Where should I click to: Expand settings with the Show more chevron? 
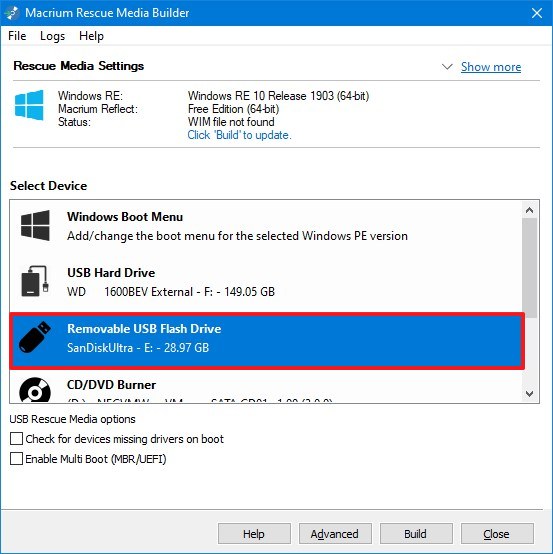coord(447,66)
